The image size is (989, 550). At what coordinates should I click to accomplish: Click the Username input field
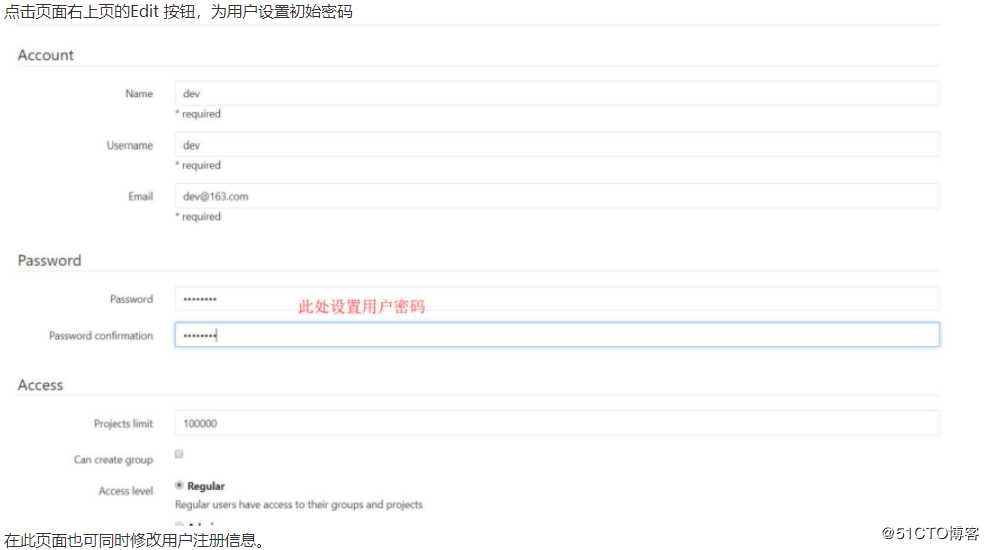[557, 145]
